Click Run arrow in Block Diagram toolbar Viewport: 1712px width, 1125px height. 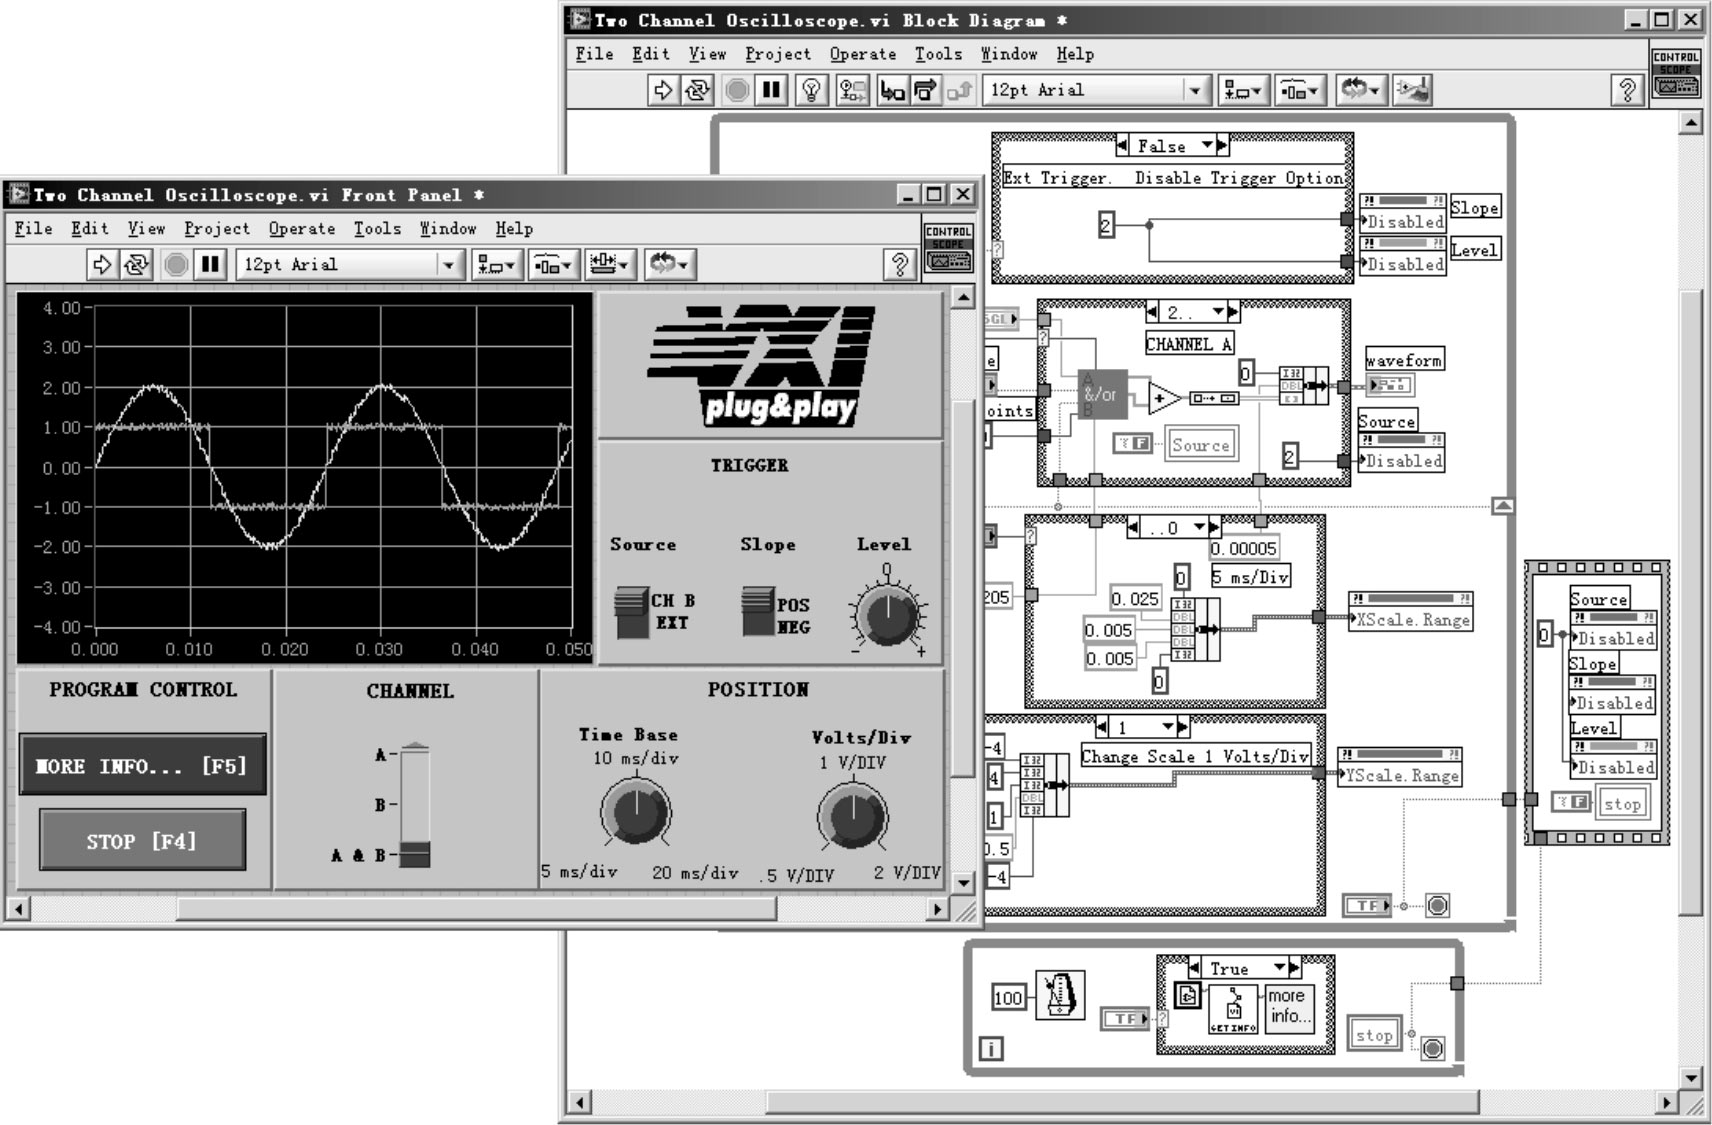[x=662, y=90]
